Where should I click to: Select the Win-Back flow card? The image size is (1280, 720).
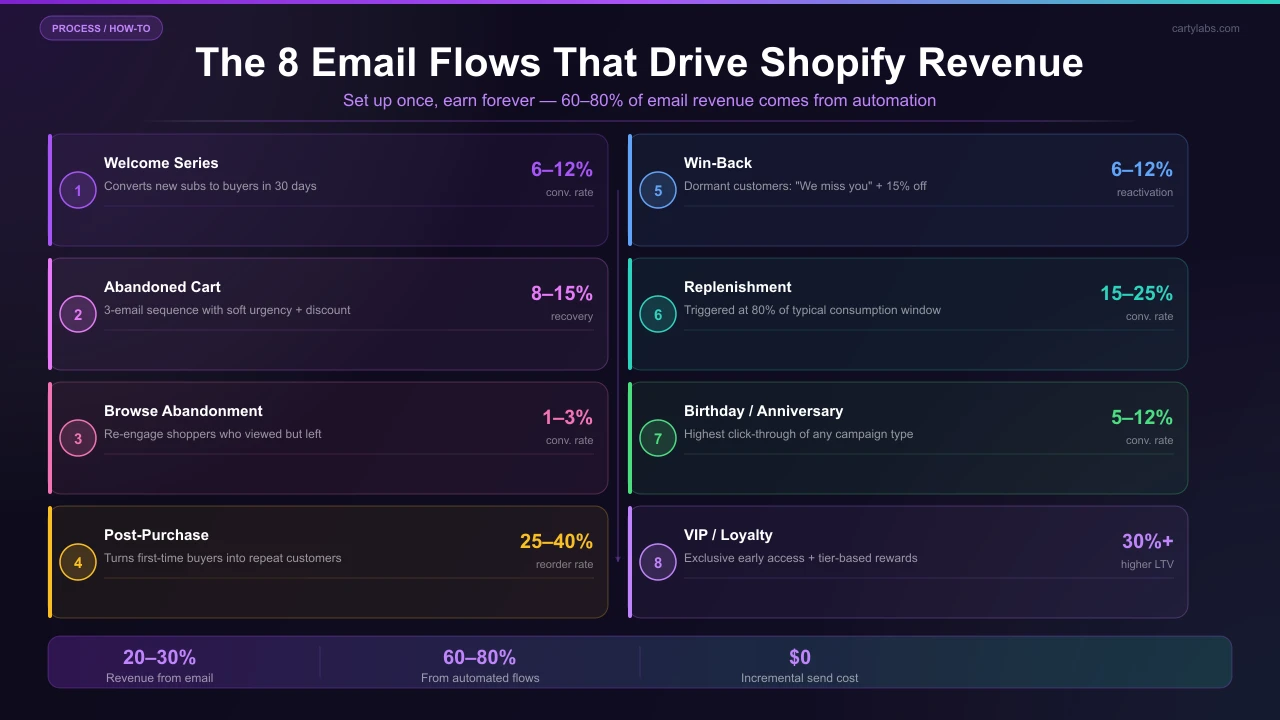point(907,190)
